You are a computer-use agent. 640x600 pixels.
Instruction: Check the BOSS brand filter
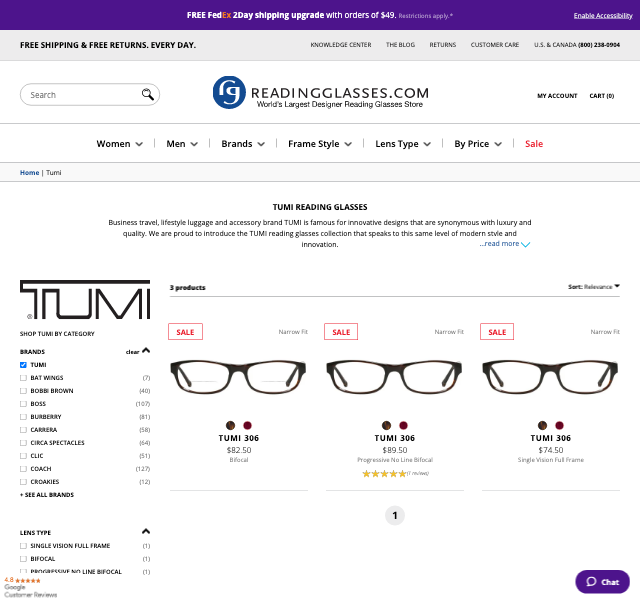(x=23, y=404)
